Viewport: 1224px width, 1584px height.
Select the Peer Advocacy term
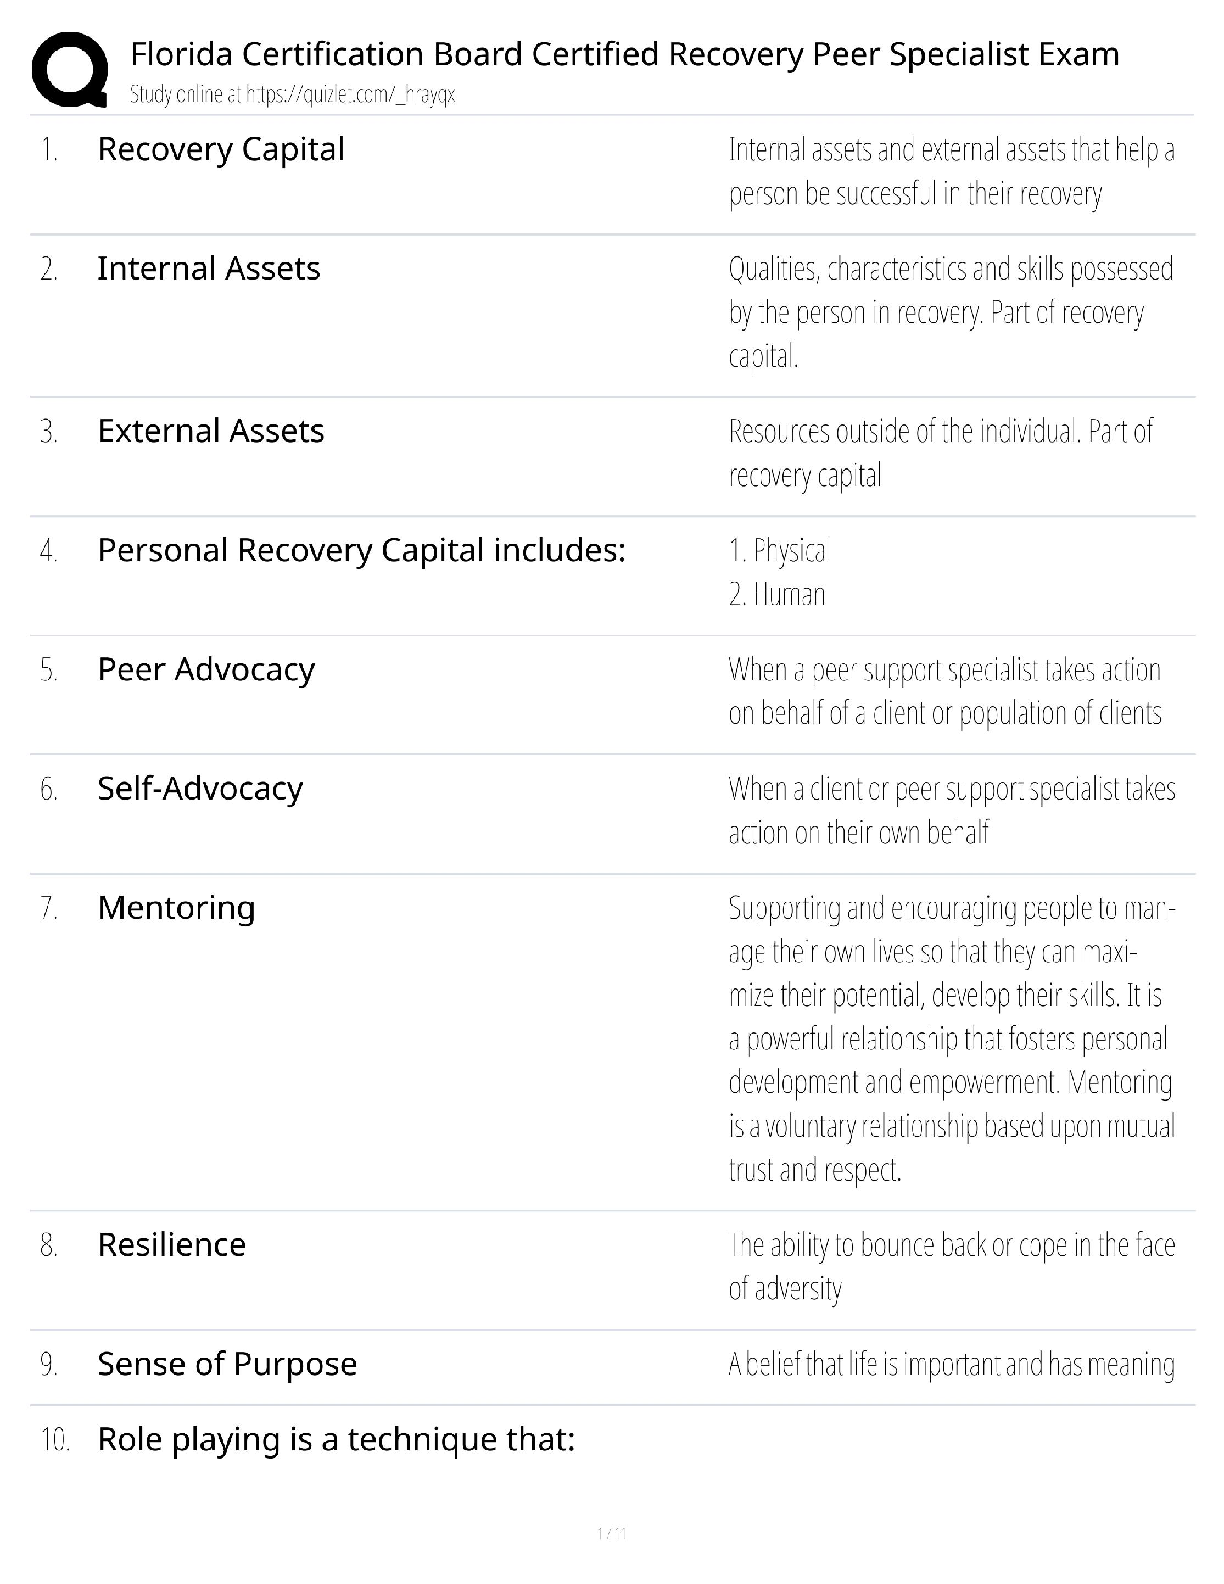pyautogui.click(x=205, y=669)
